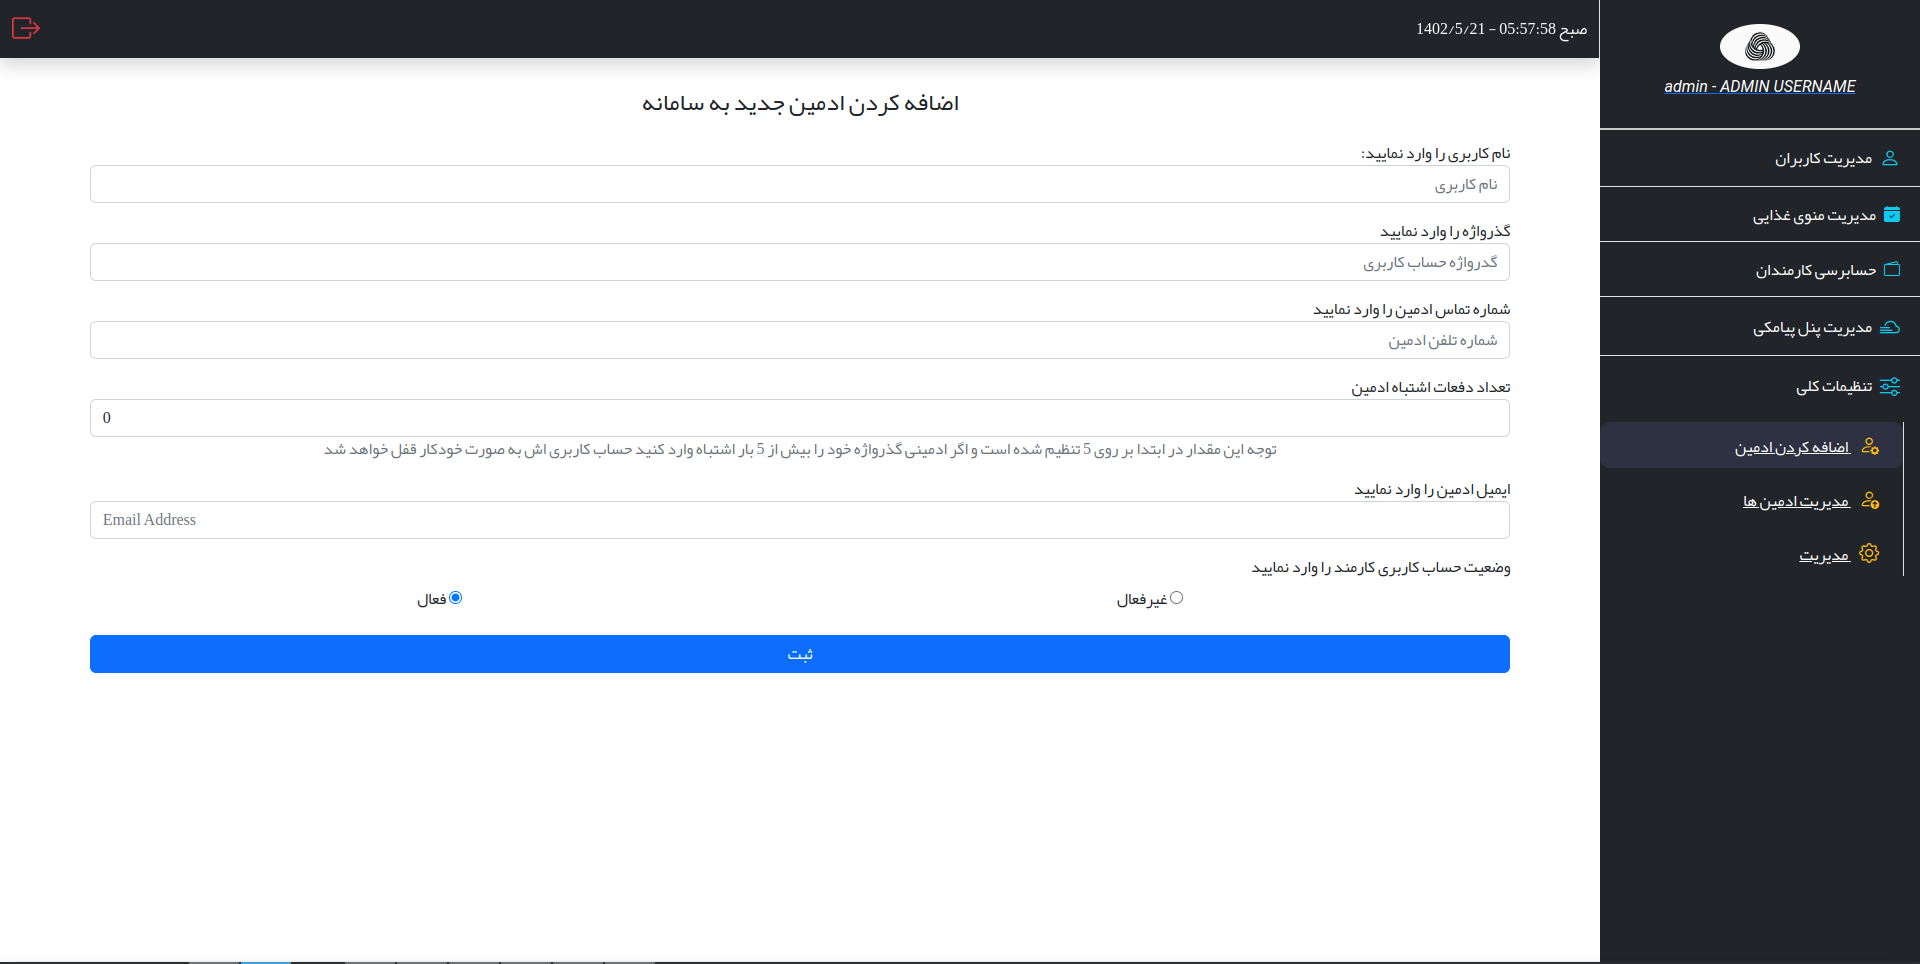The image size is (1920, 964).
Task: Select the فعال radio button
Action: tap(456, 598)
